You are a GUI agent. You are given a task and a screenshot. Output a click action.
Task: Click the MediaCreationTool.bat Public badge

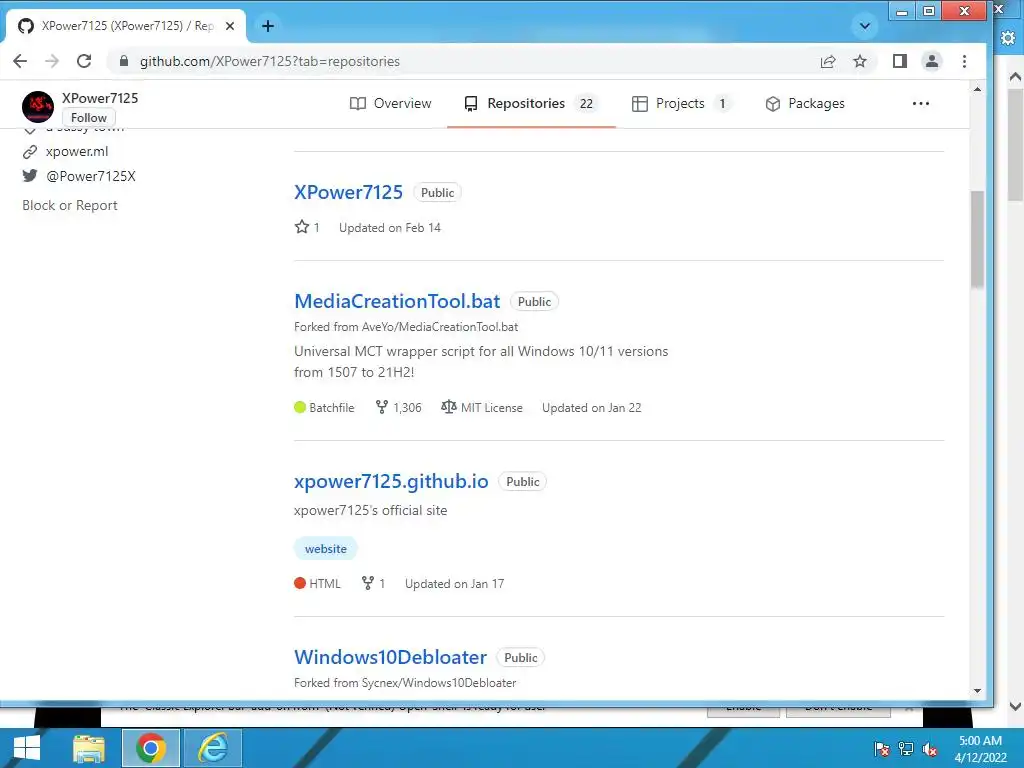(534, 302)
